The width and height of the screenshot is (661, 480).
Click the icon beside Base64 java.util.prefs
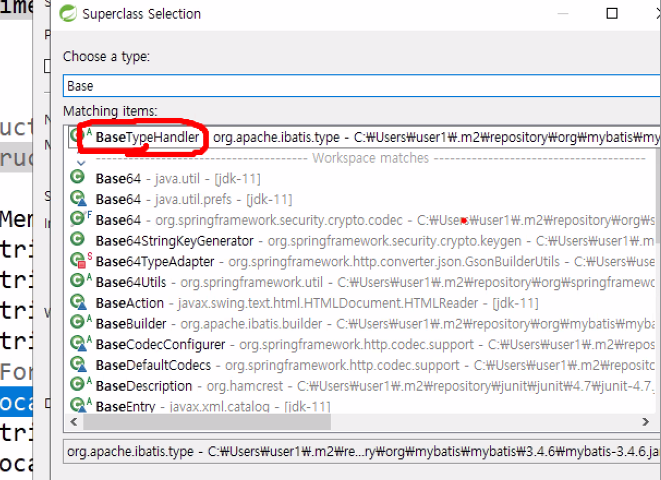(x=78, y=198)
